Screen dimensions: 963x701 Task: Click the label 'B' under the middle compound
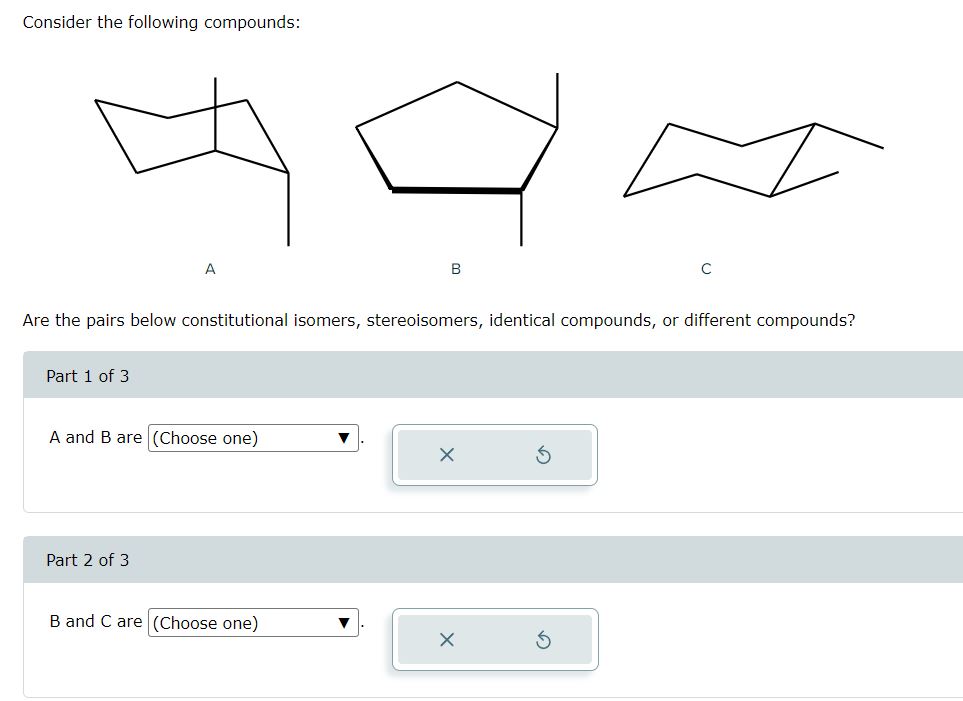coord(456,267)
